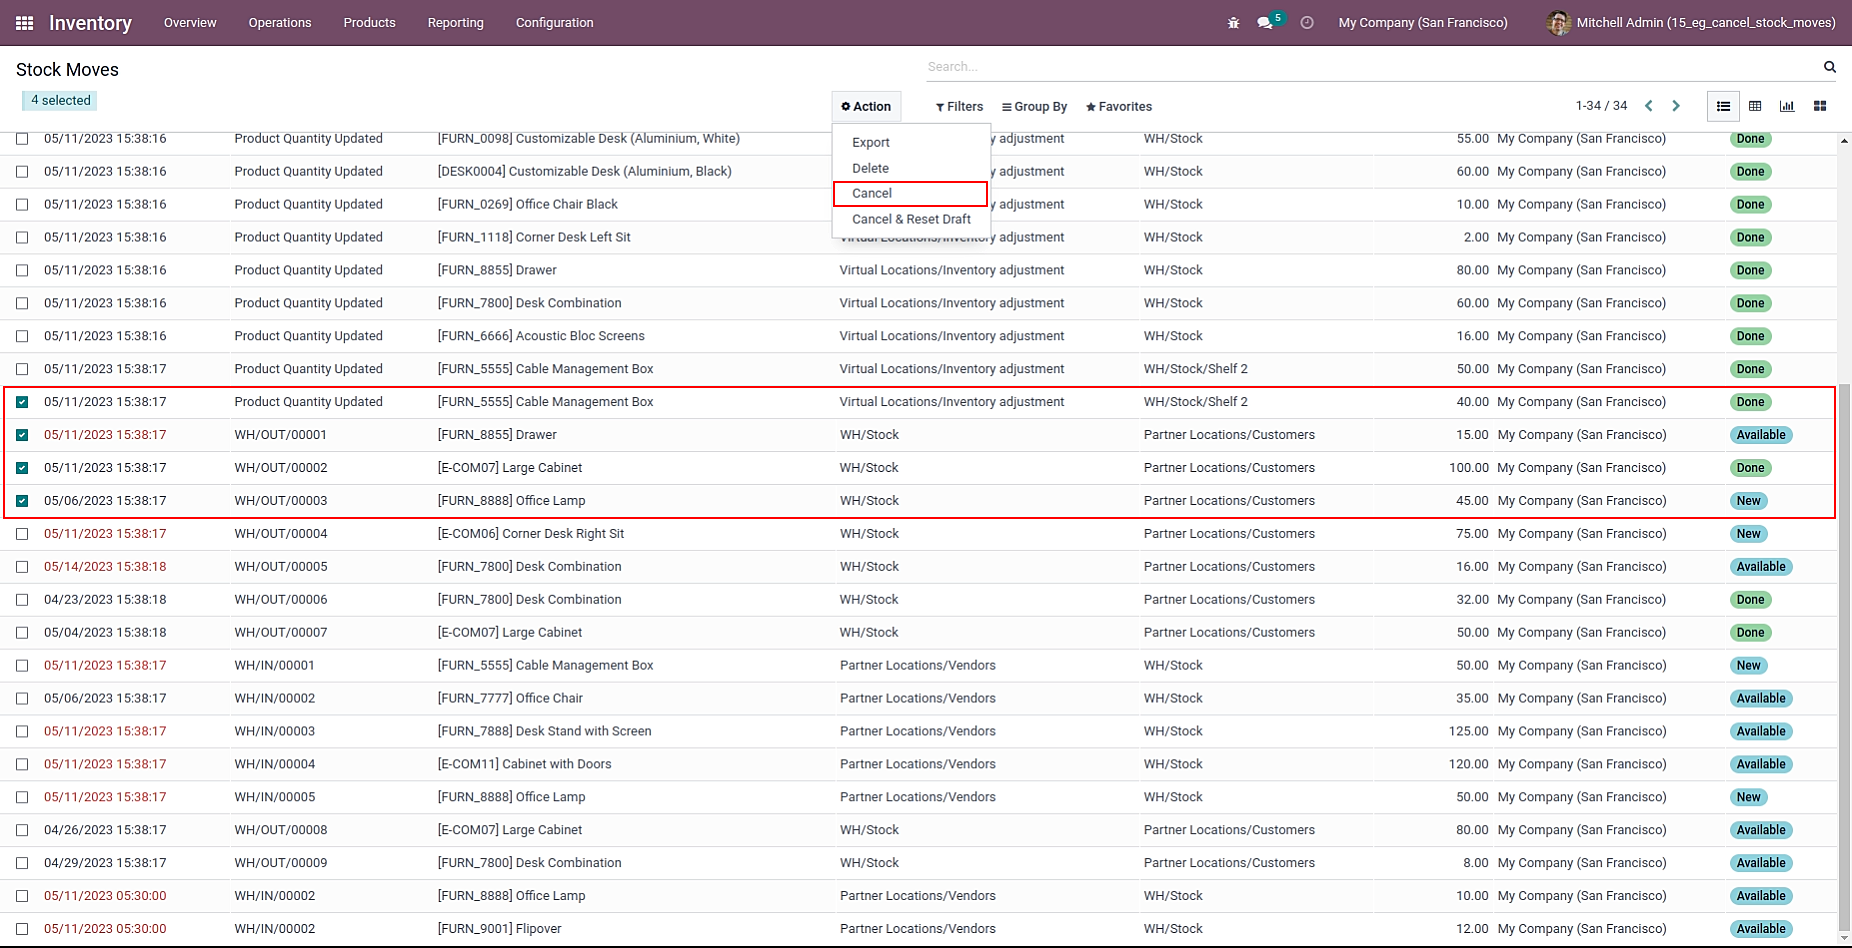
Task: Uncheck the WH/OUT/00001 Drawer row
Action: [22, 435]
